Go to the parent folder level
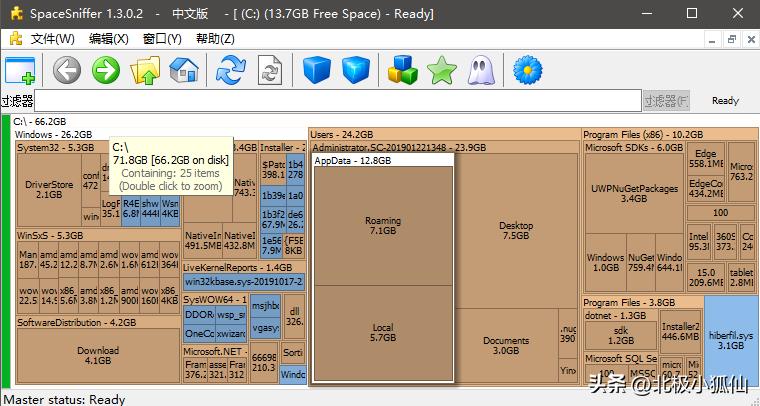Screen dimensions: 760x406 [146, 70]
